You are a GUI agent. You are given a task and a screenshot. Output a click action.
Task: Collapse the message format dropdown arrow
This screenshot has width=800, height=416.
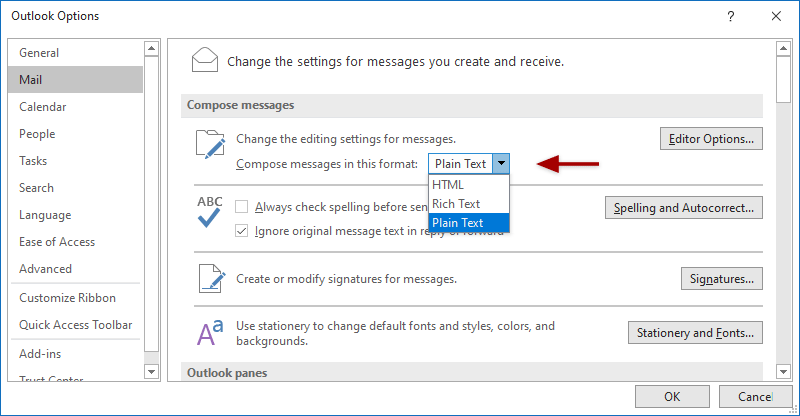pyautogui.click(x=501, y=164)
